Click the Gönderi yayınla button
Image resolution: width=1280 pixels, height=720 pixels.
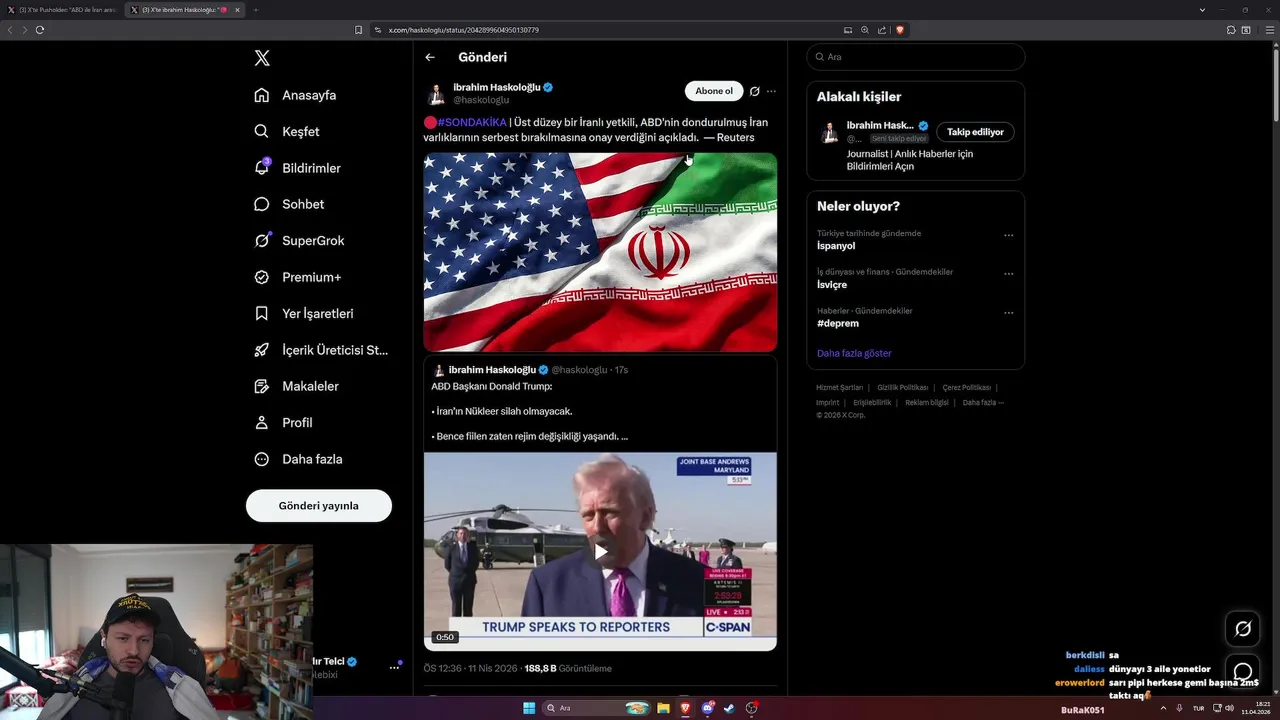point(319,505)
